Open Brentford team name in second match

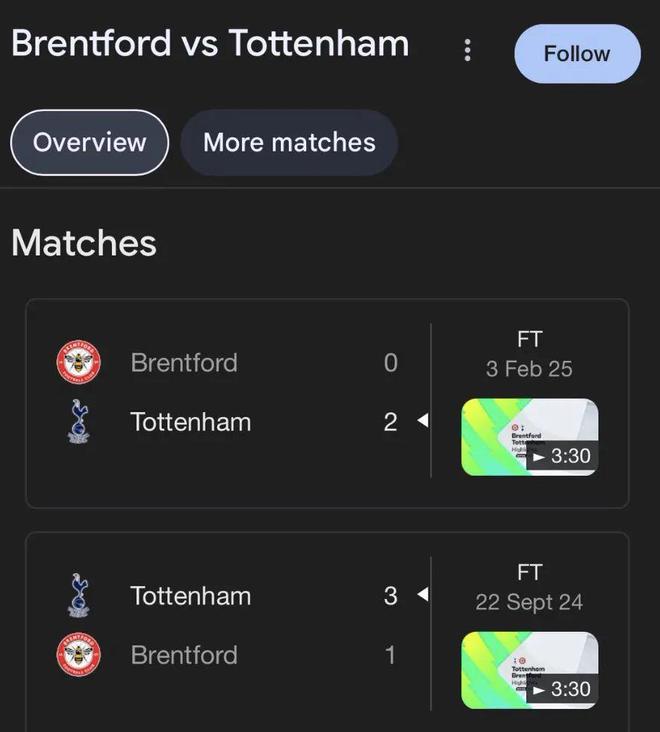(184, 655)
